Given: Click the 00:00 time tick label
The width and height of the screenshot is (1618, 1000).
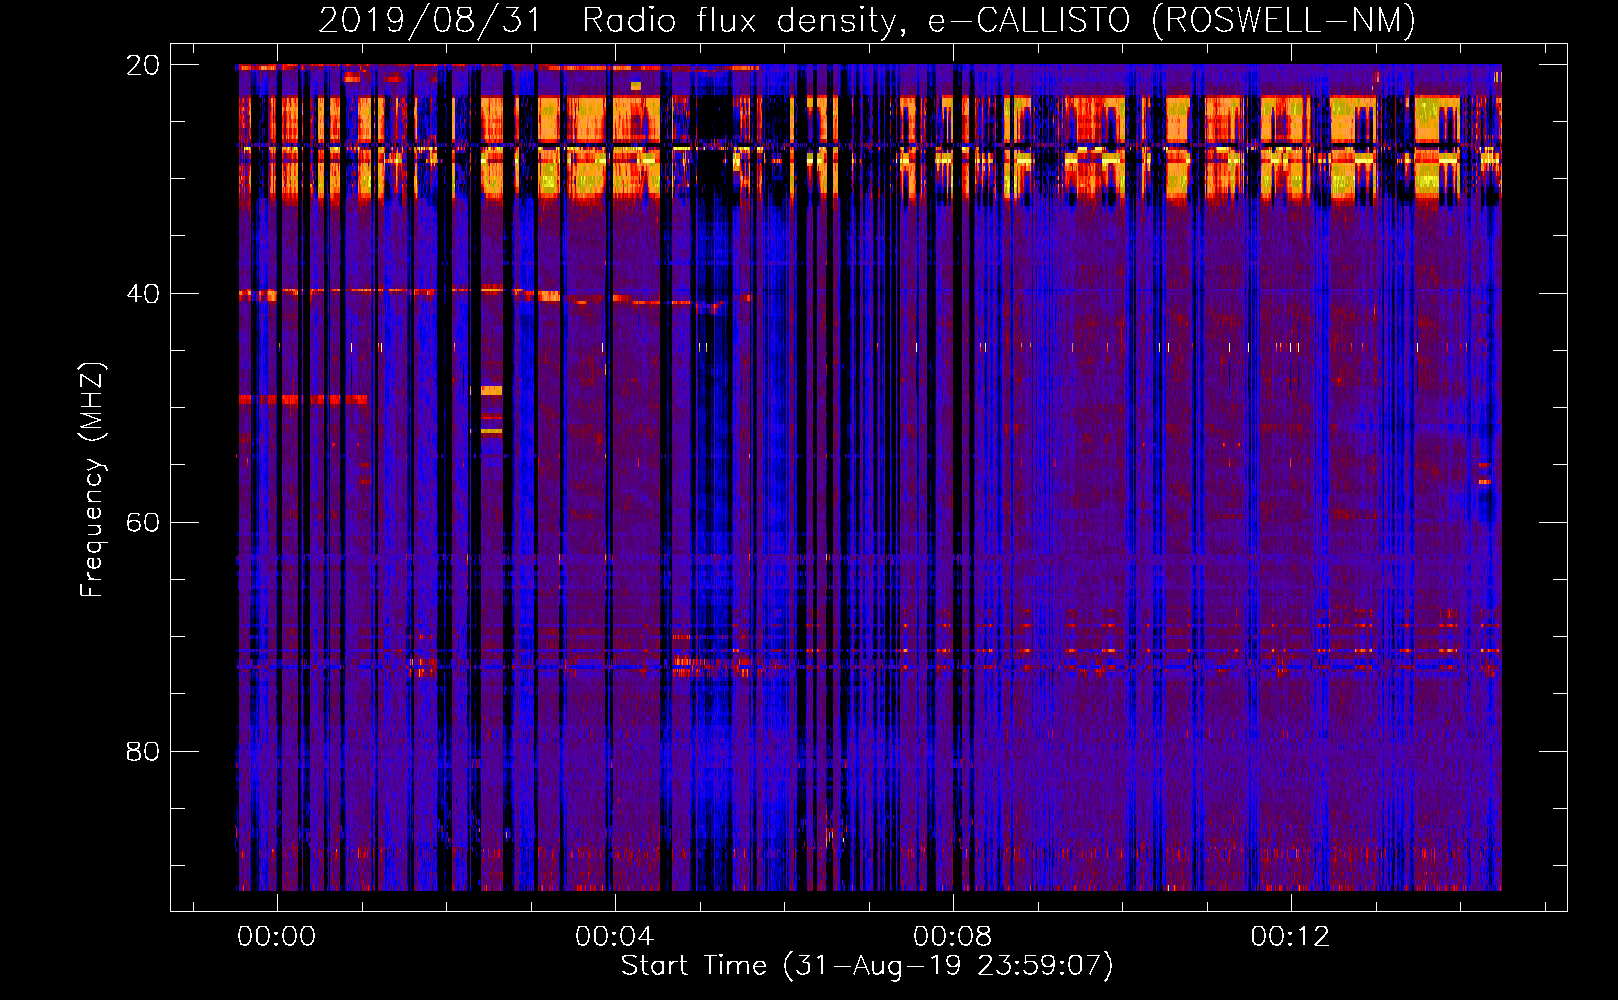Looking at the screenshot, I should [x=277, y=936].
